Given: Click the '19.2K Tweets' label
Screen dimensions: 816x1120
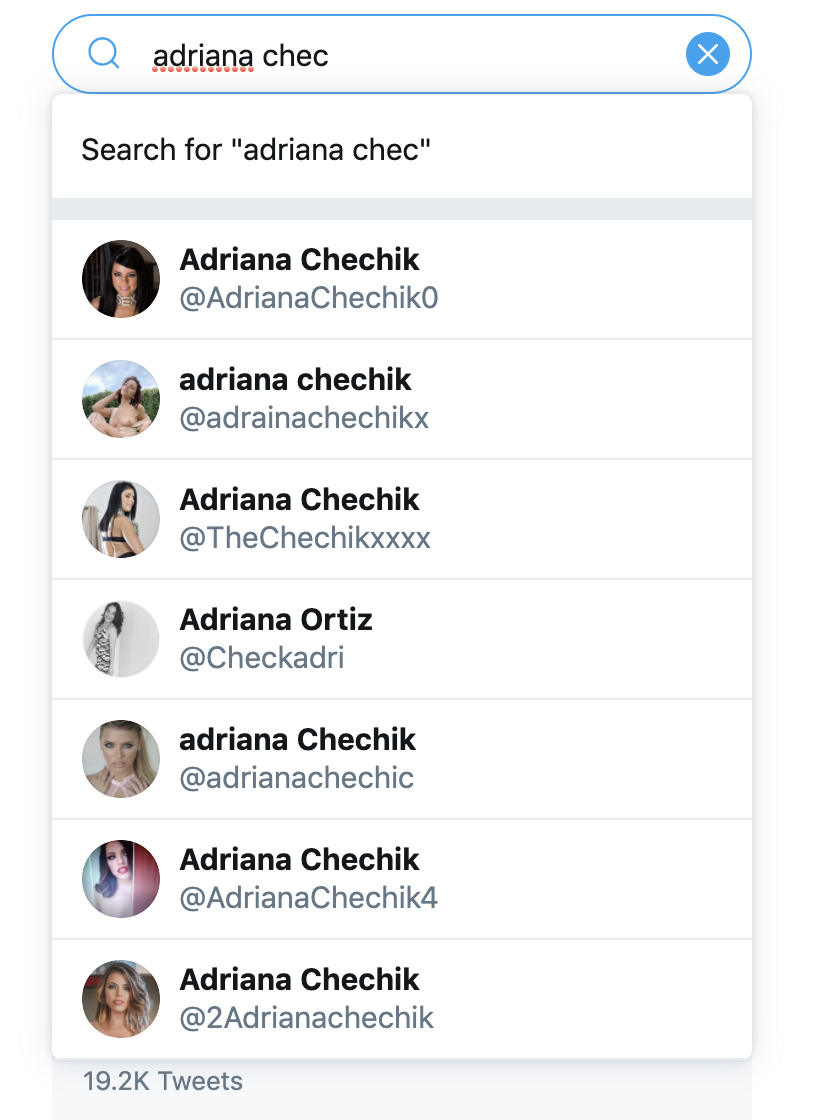Looking at the screenshot, I should click(x=163, y=1081).
